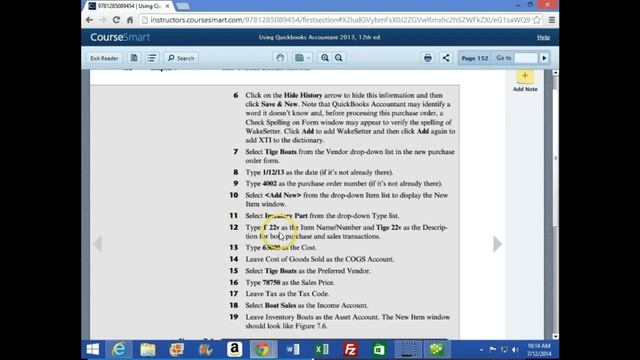Screen dimensions: 640x360
Task: Zoom in using the plus magnifier
Action: pos(325,58)
